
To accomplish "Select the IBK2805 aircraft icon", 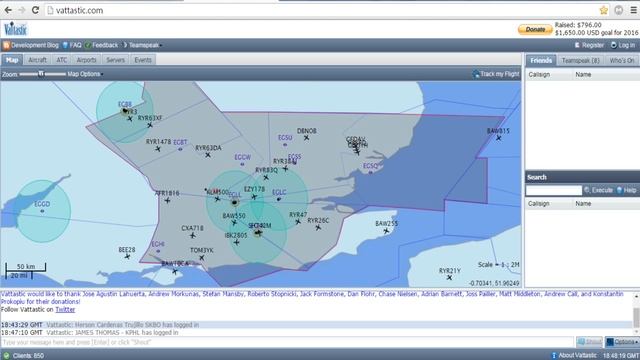I will click(x=236, y=242).
